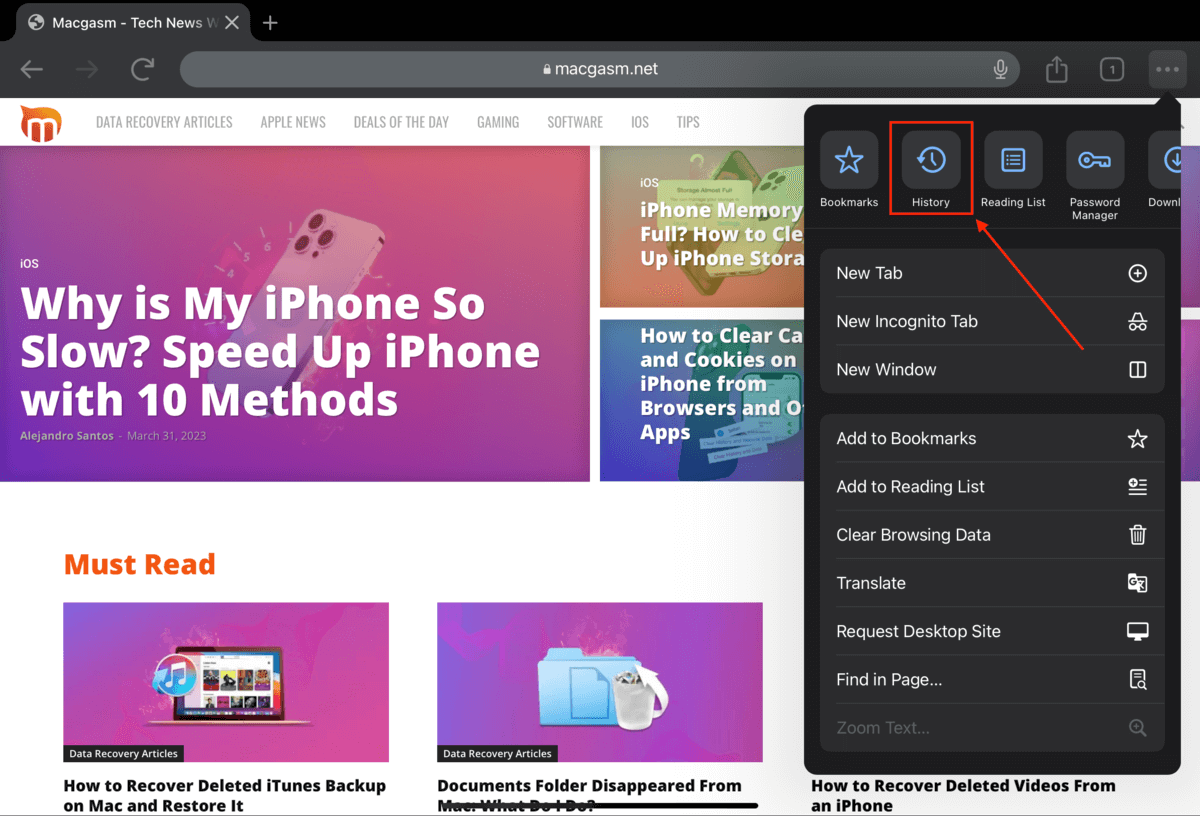1200x816 pixels.
Task: Click the back navigation arrow
Action: pyautogui.click(x=32, y=69)
